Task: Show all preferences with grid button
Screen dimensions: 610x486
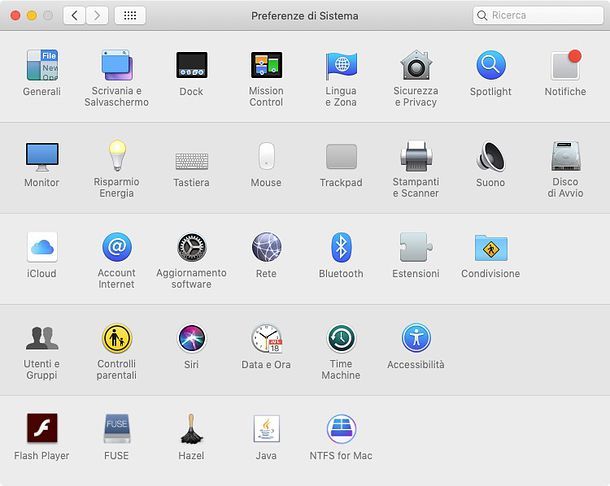Action: pos(130,16)
